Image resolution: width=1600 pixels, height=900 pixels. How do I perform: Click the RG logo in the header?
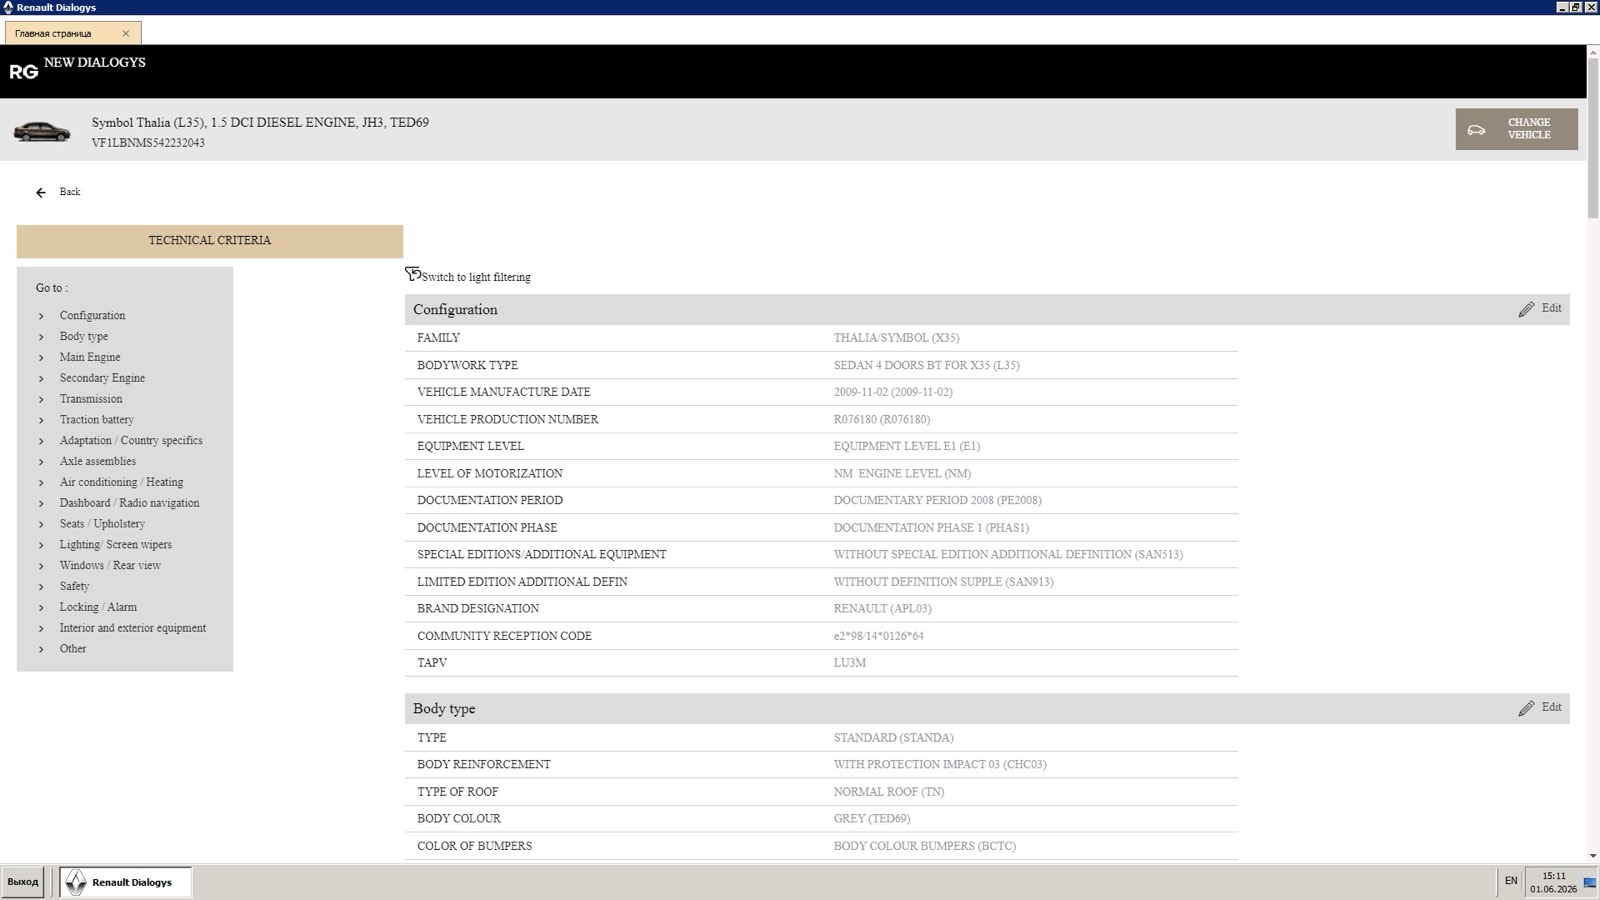tap(24, 72)
